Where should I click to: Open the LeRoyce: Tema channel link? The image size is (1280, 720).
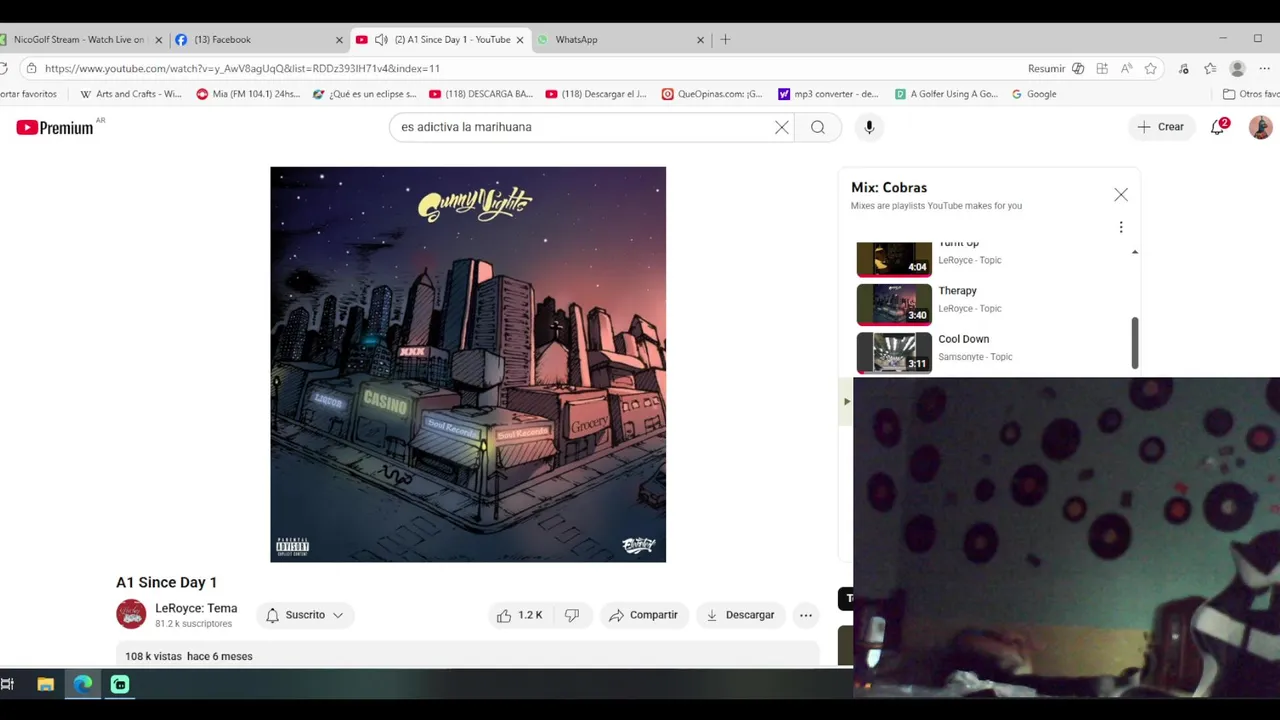tap(196, 608)
